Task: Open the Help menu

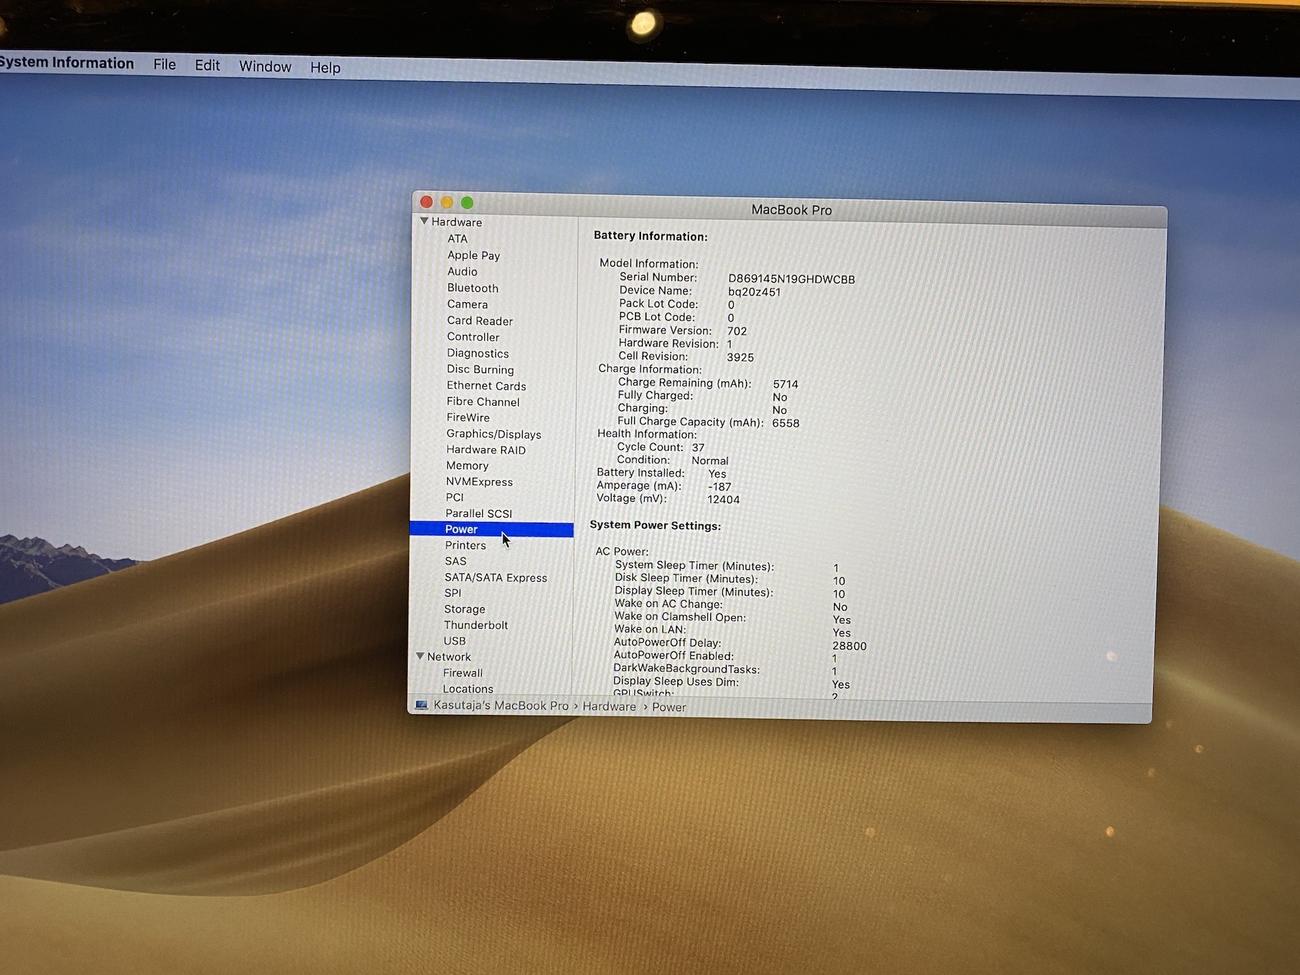Action: tap(325, 67)
